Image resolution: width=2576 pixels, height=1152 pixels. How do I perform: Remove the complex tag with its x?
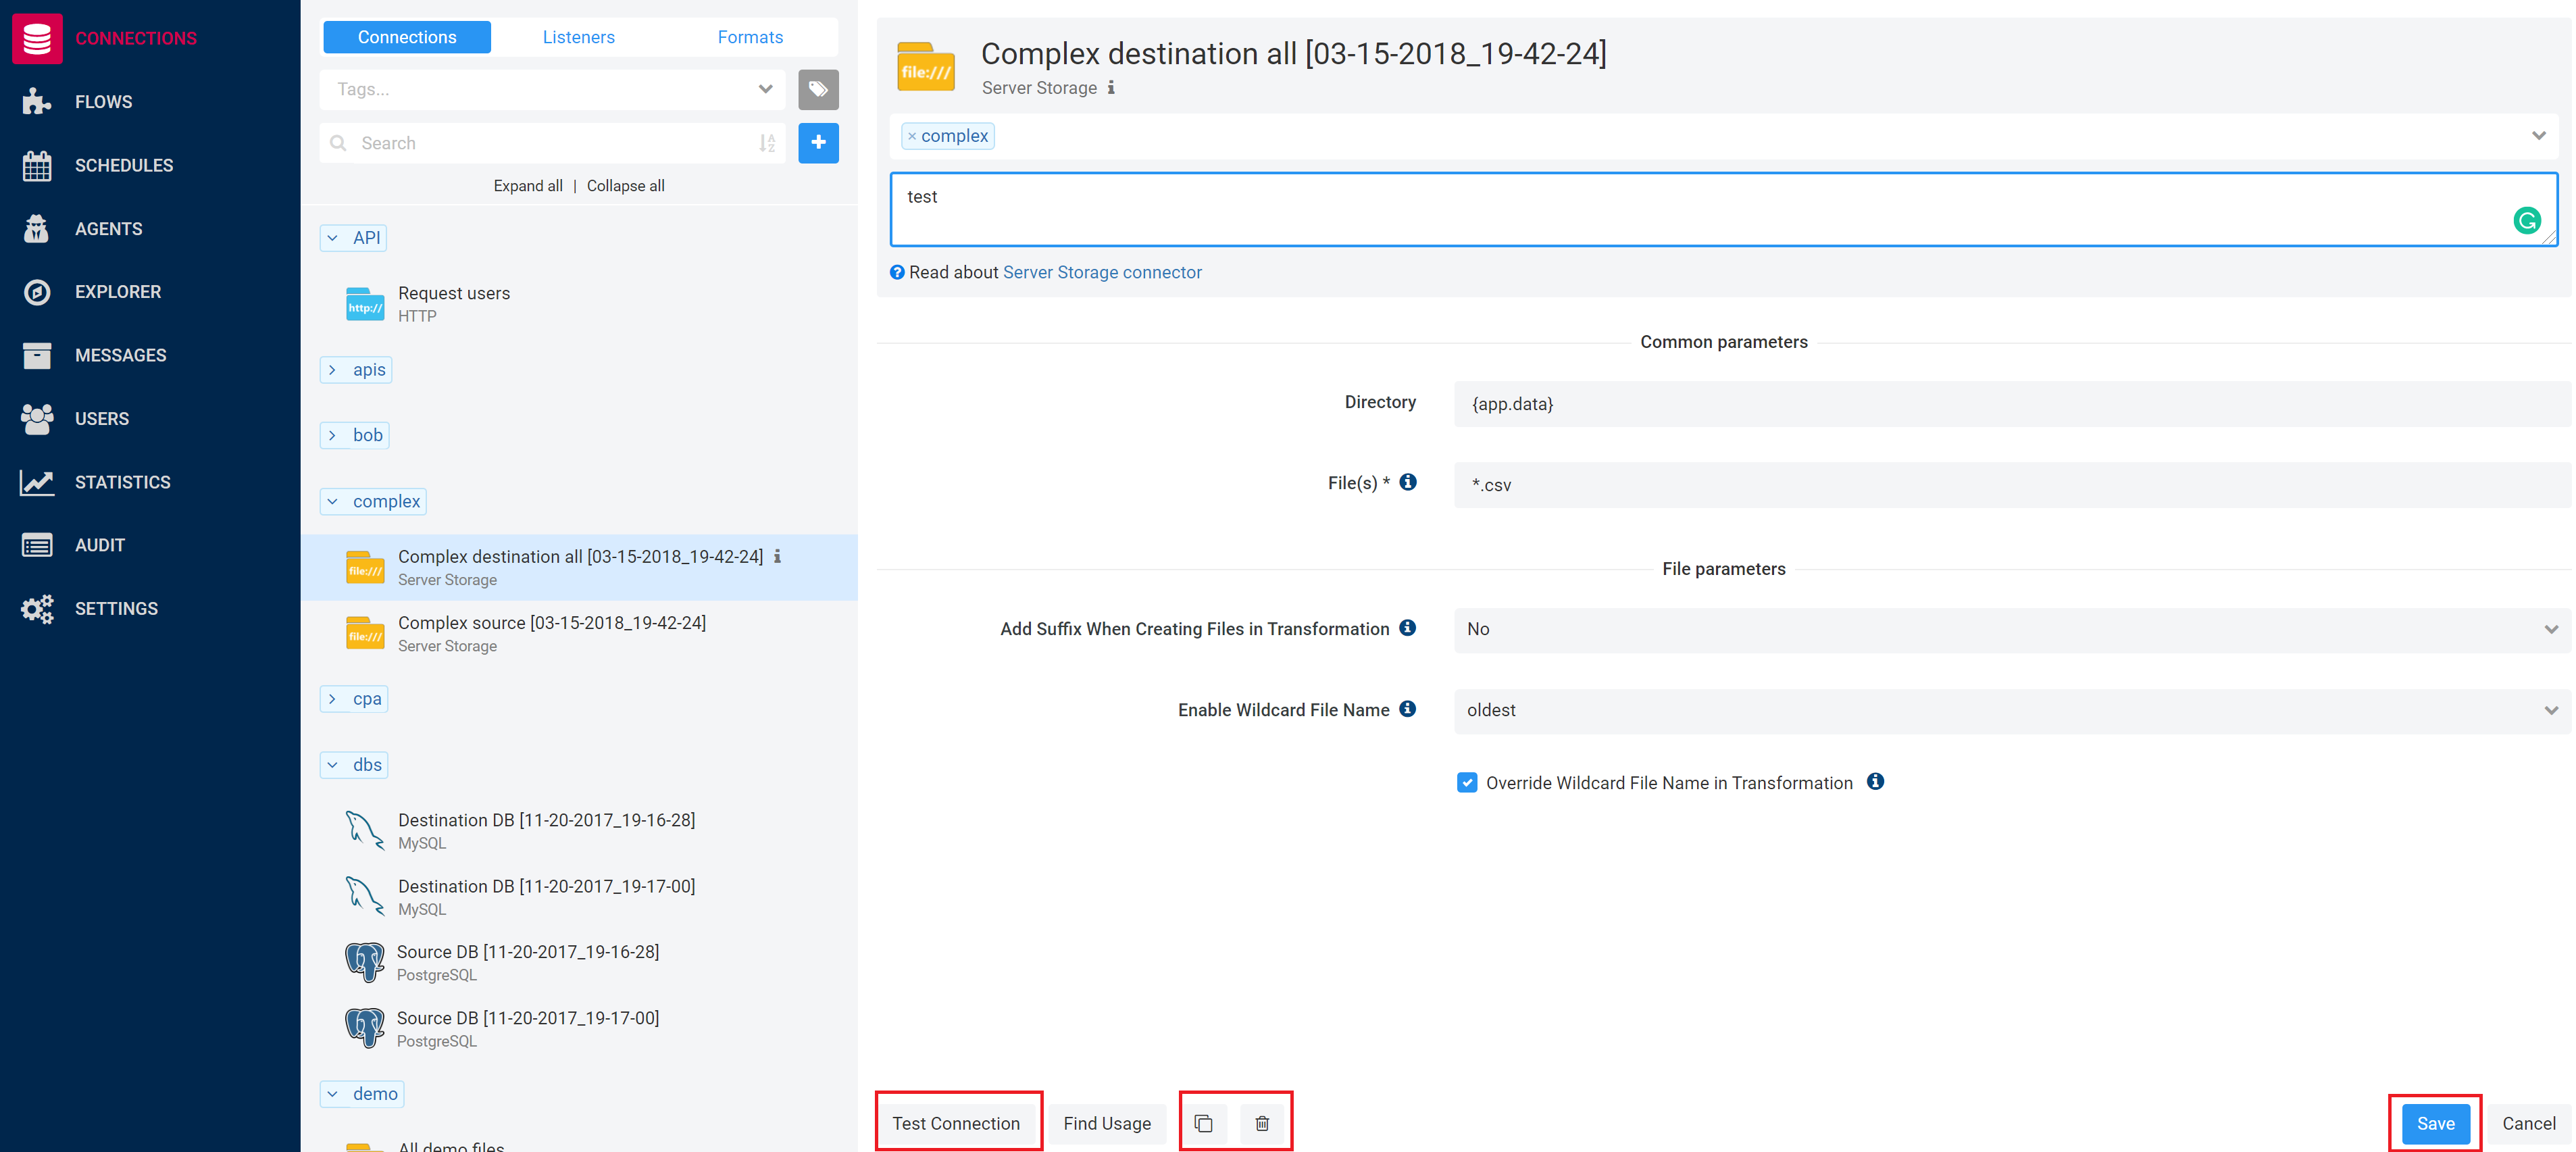(x=911, y=136)
